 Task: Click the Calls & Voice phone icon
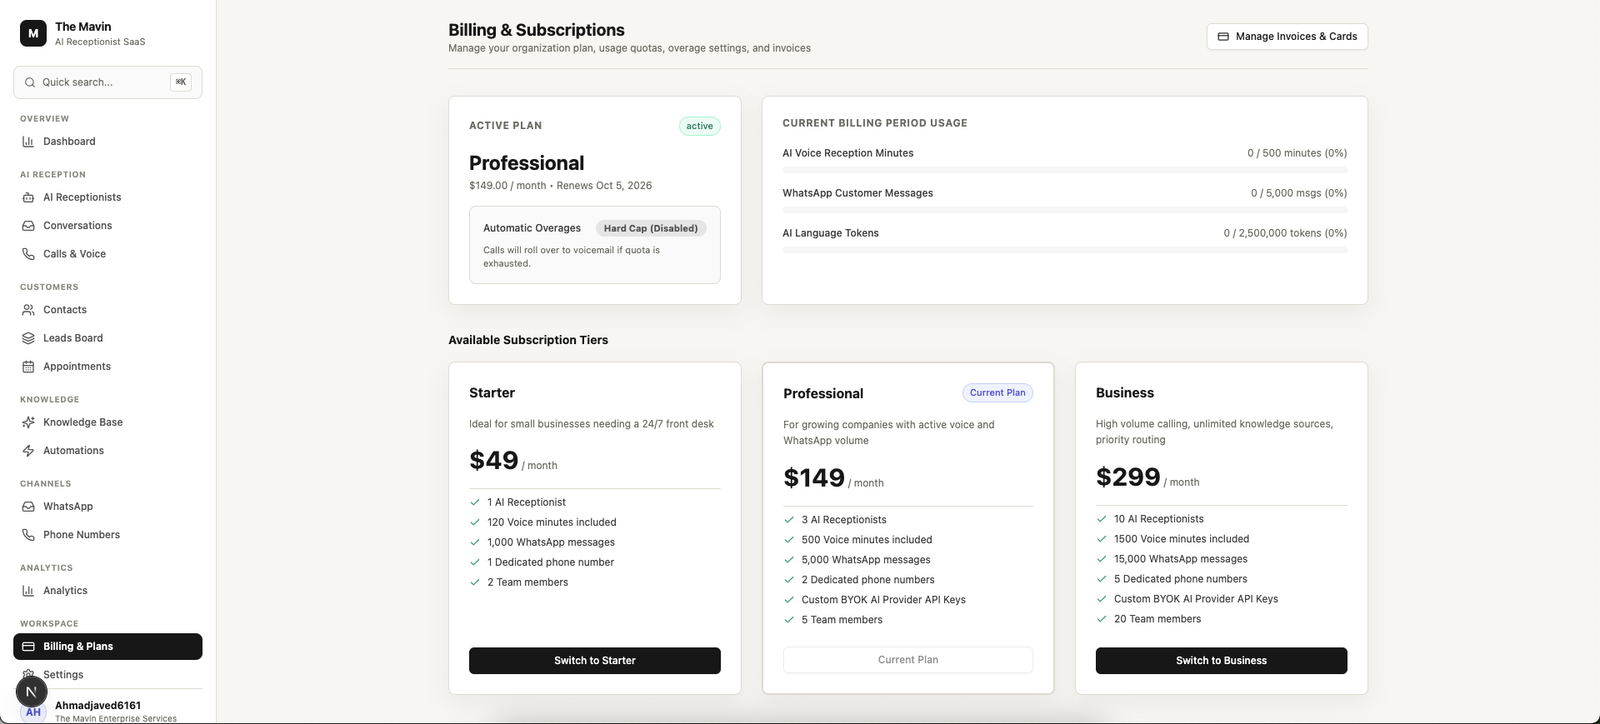point(28,254)
